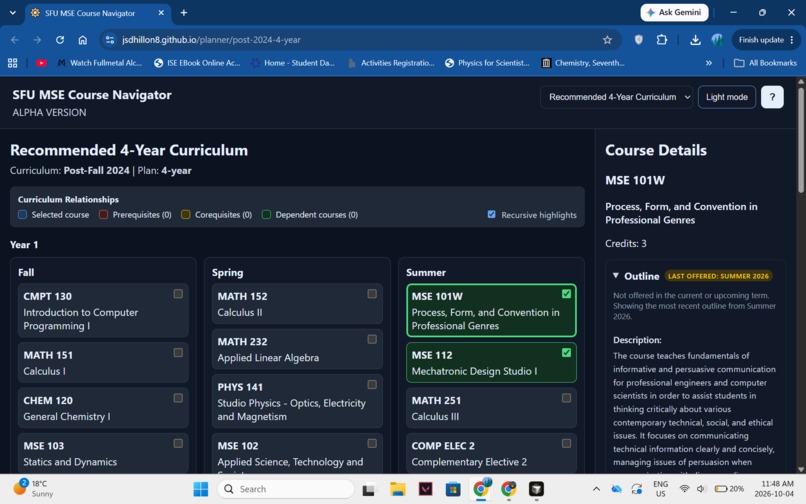Show more bookmarks with the double chevron
Viewport: 806px width, 504px height.
click(x=709, y=63)
